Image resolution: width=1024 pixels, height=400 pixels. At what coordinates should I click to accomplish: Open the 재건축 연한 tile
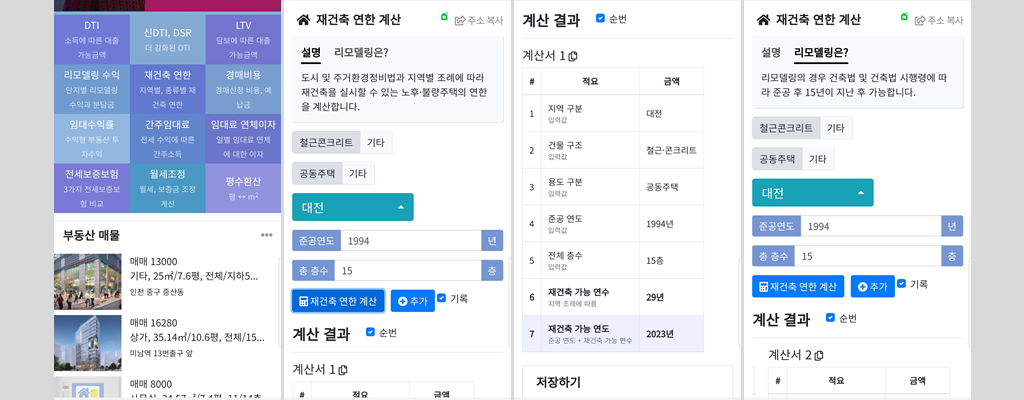pyautogui.click(x=168, y=89)
